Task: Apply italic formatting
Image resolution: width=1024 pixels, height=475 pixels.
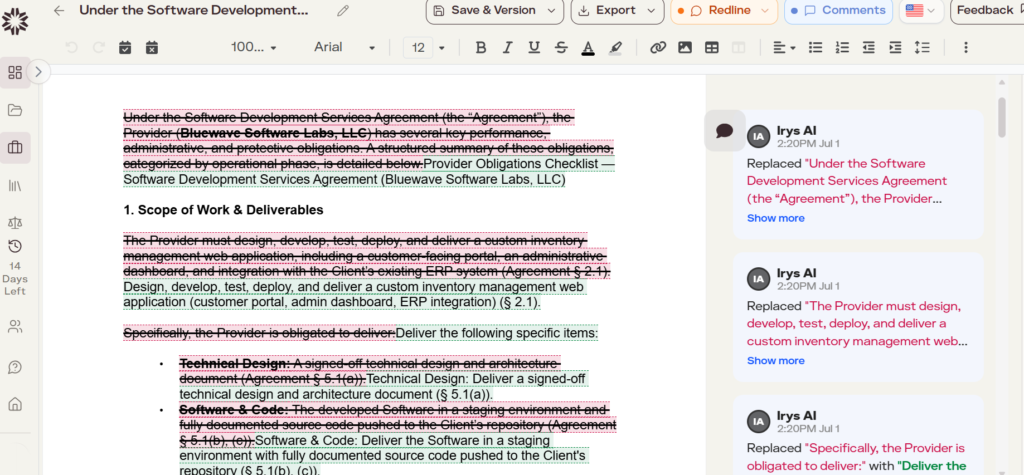Action: click(507, 48)
